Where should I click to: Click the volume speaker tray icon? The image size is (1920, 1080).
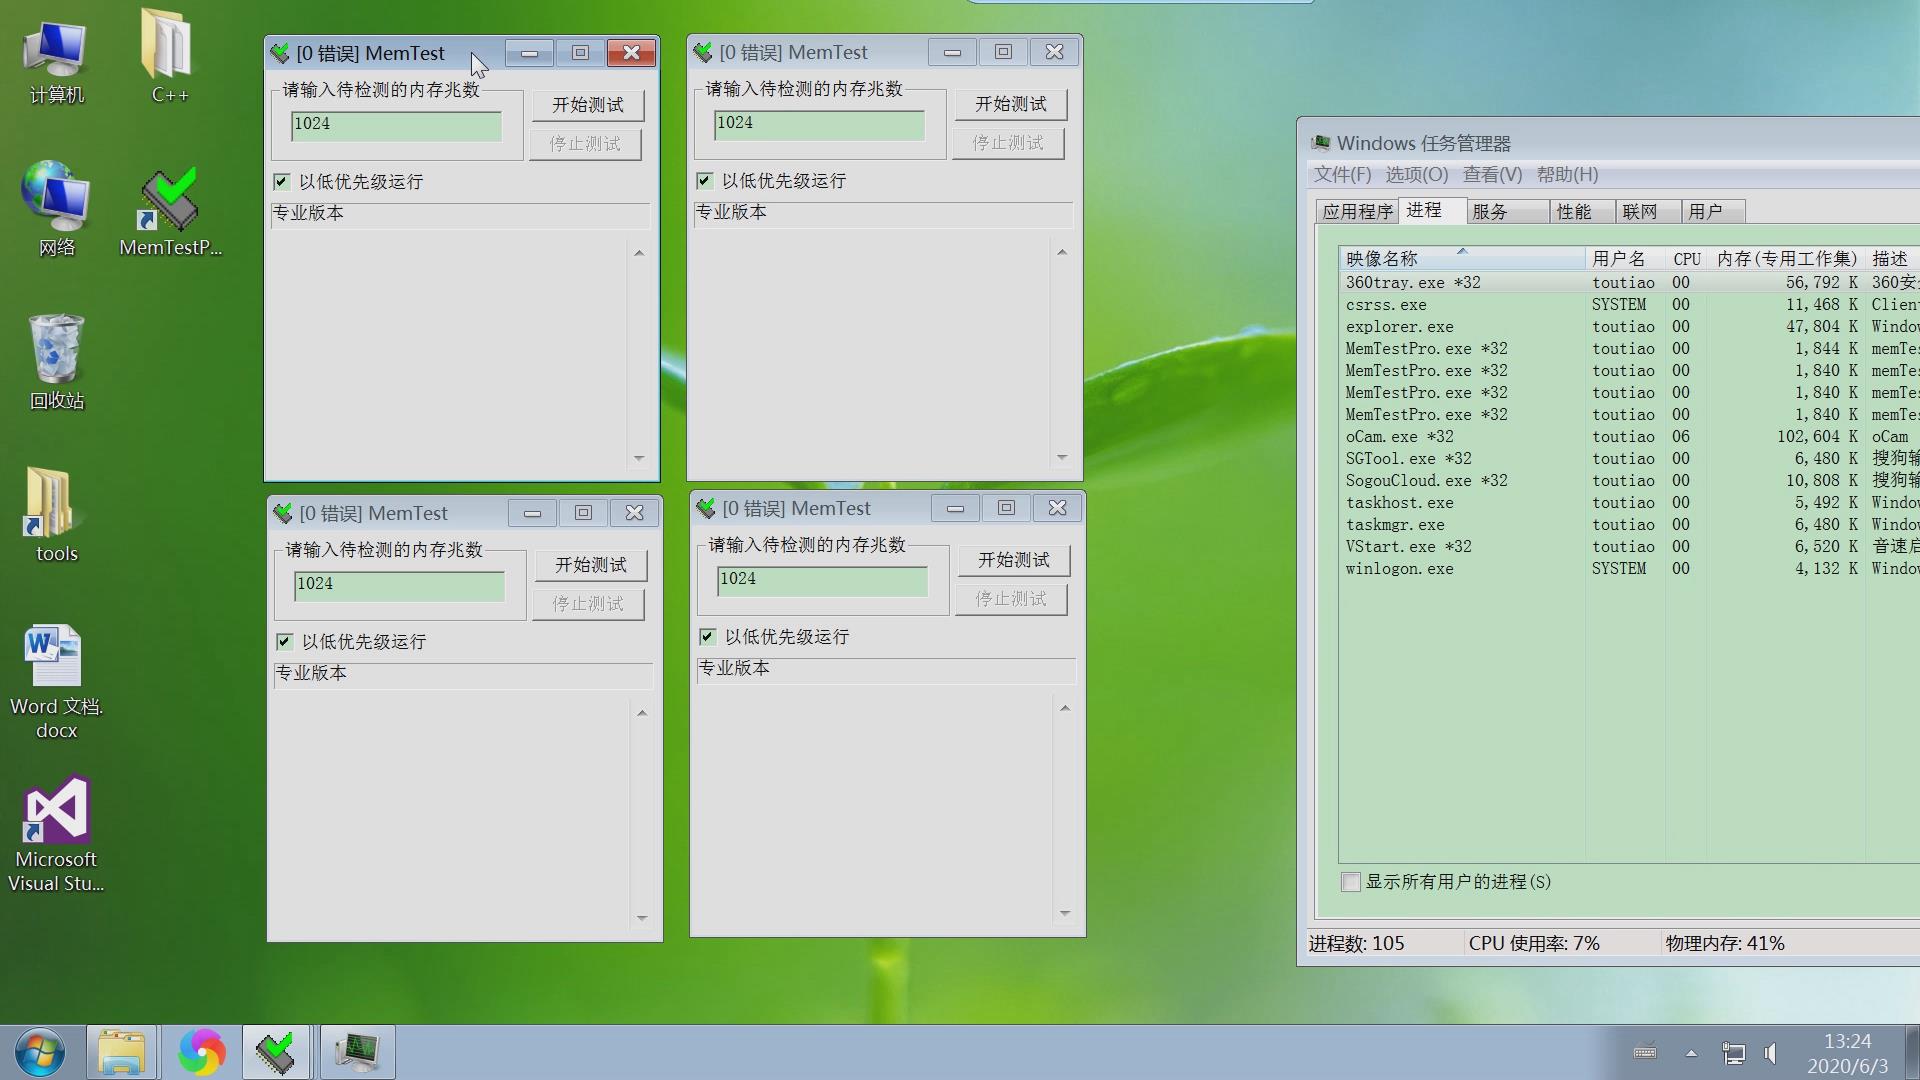(x=1771, y=1053)
